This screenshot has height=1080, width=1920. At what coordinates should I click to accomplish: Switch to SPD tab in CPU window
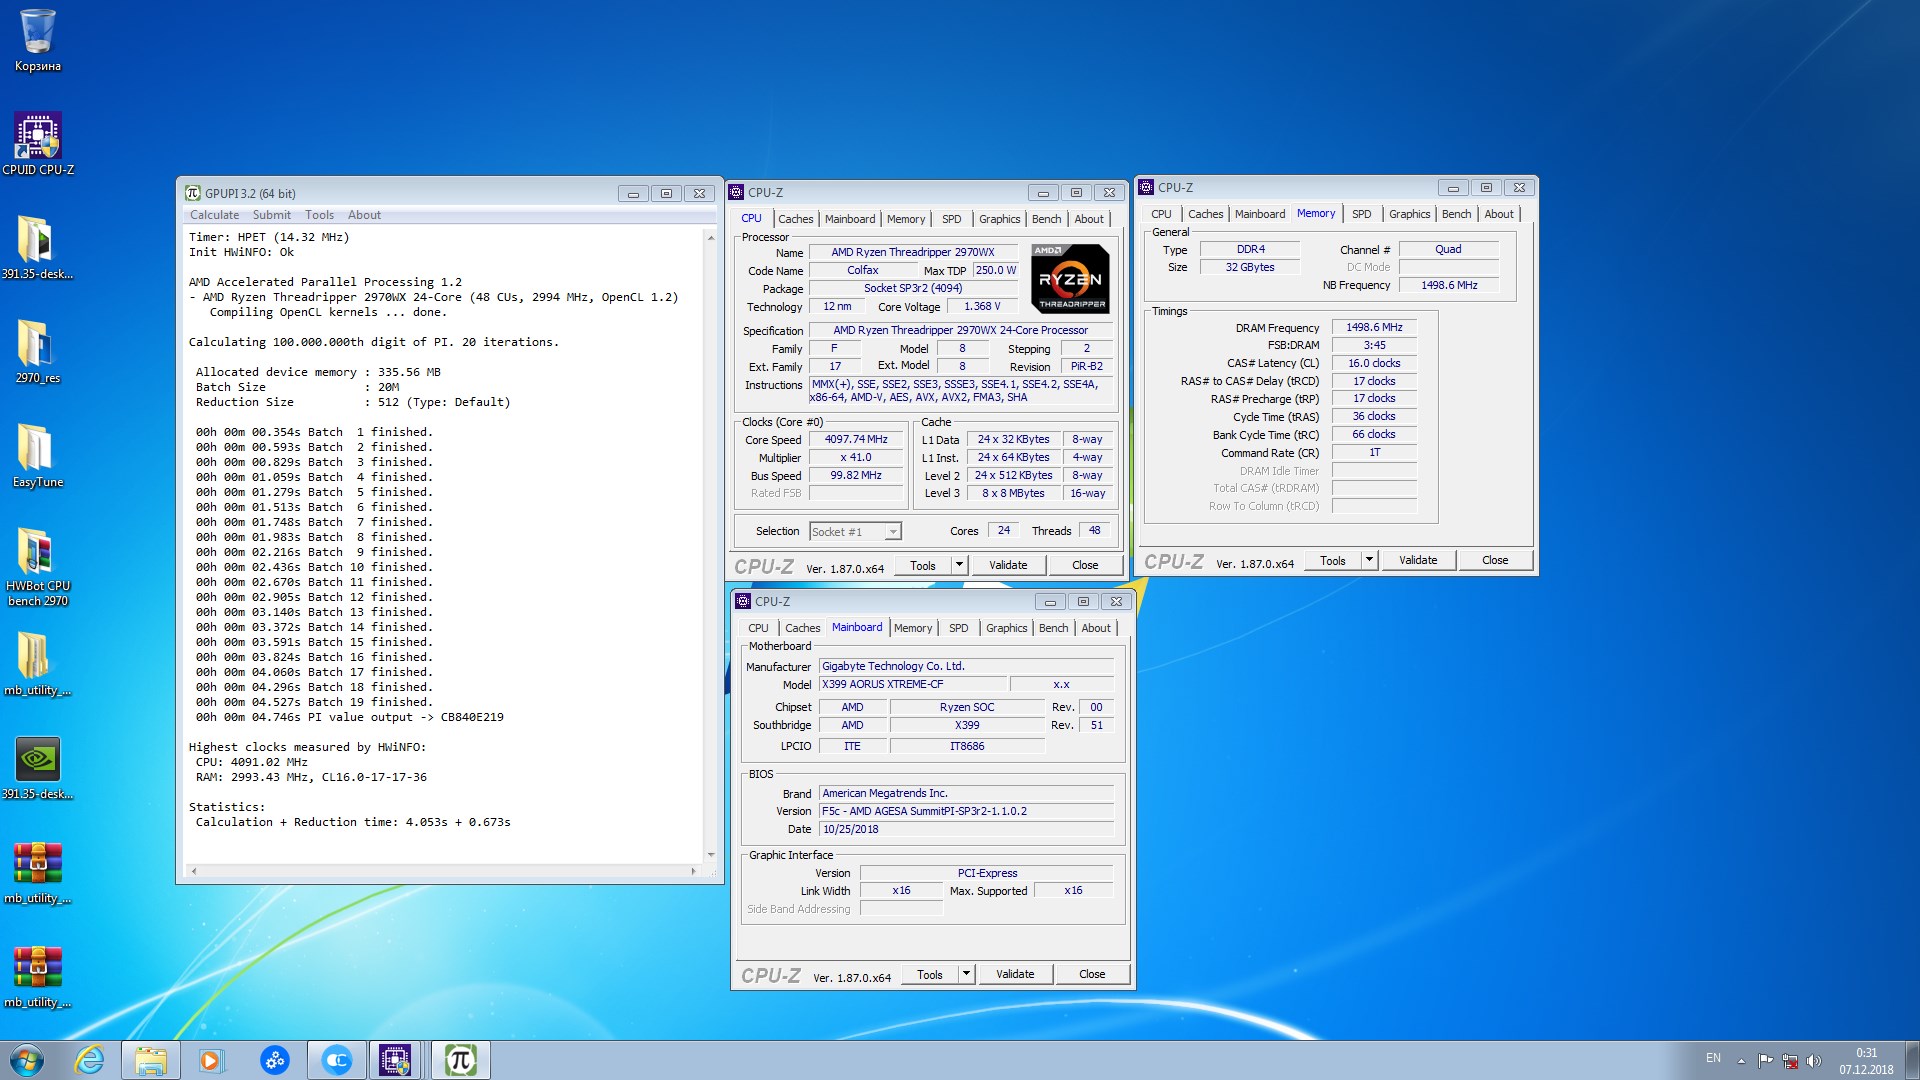[x=951, y=219]
